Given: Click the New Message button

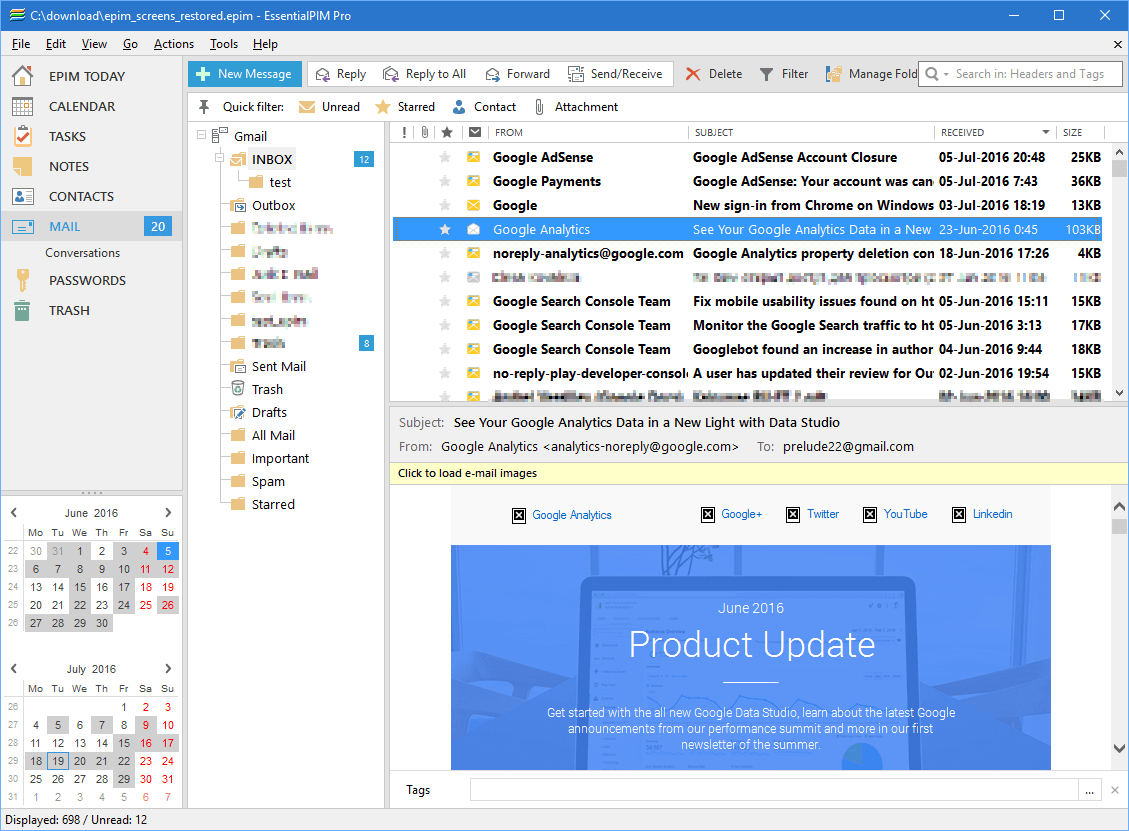Looking at the screenshot, I should point(245,74).
